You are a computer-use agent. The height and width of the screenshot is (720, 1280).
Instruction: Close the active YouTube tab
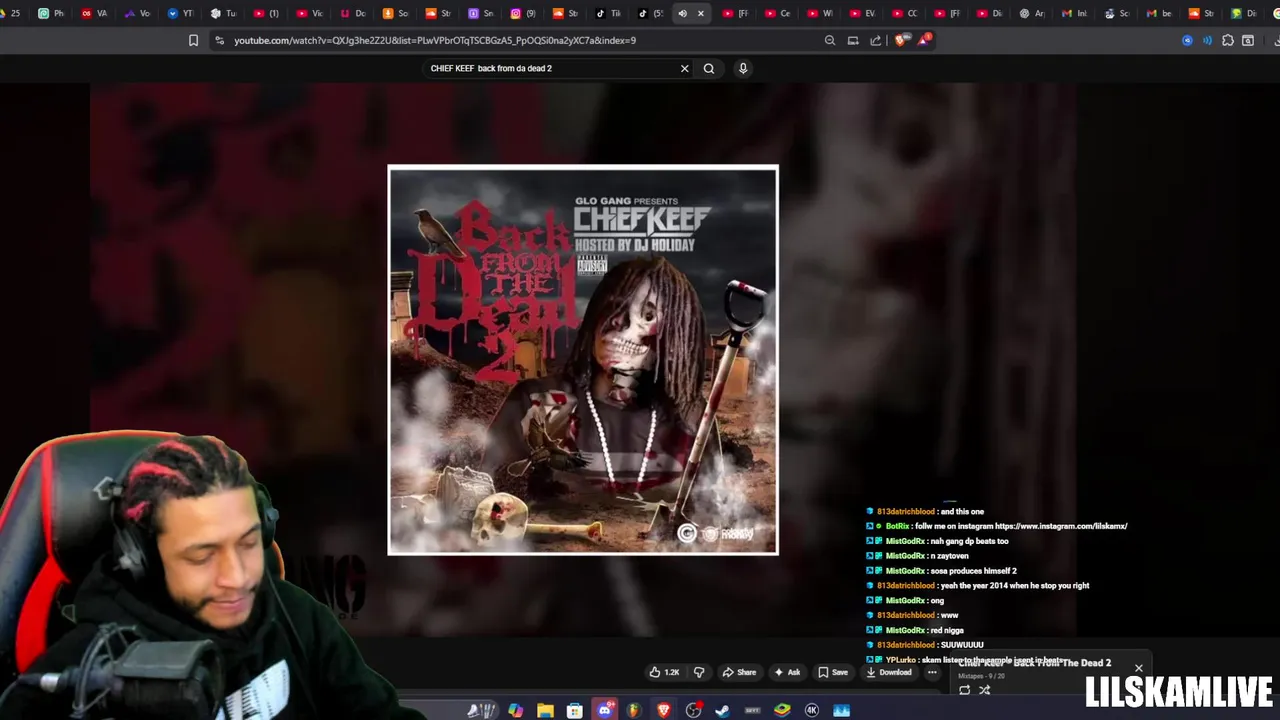[x=701, y=13]
